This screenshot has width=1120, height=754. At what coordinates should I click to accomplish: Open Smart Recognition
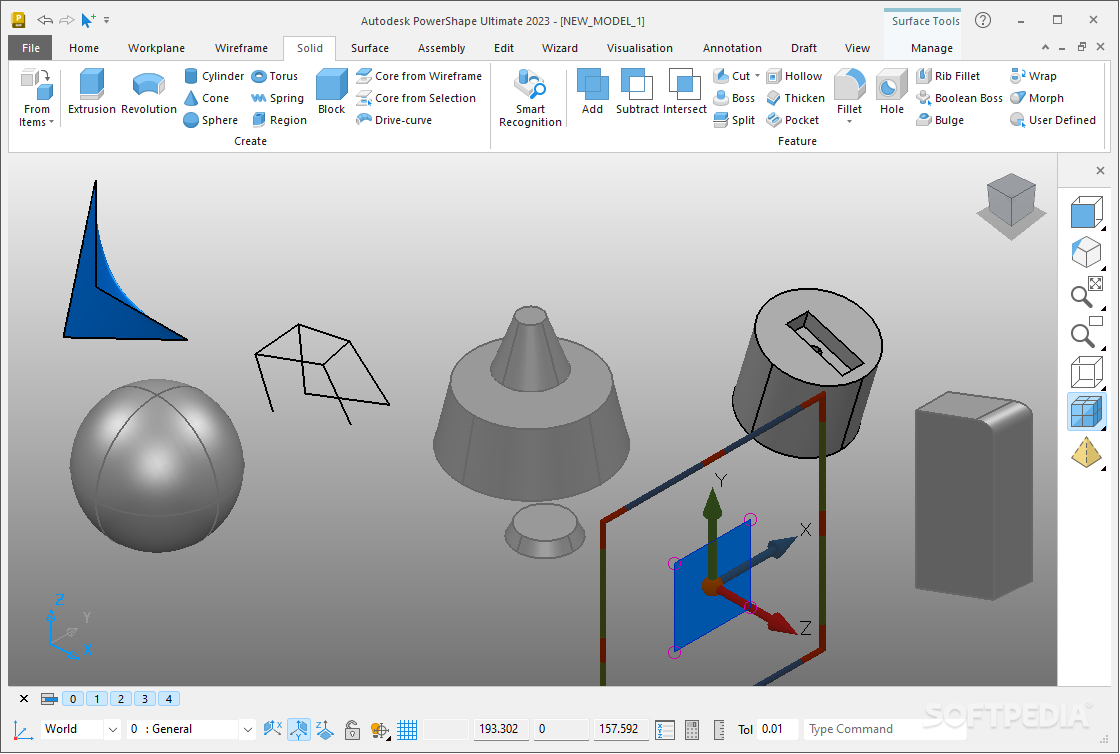coord(530,98)
